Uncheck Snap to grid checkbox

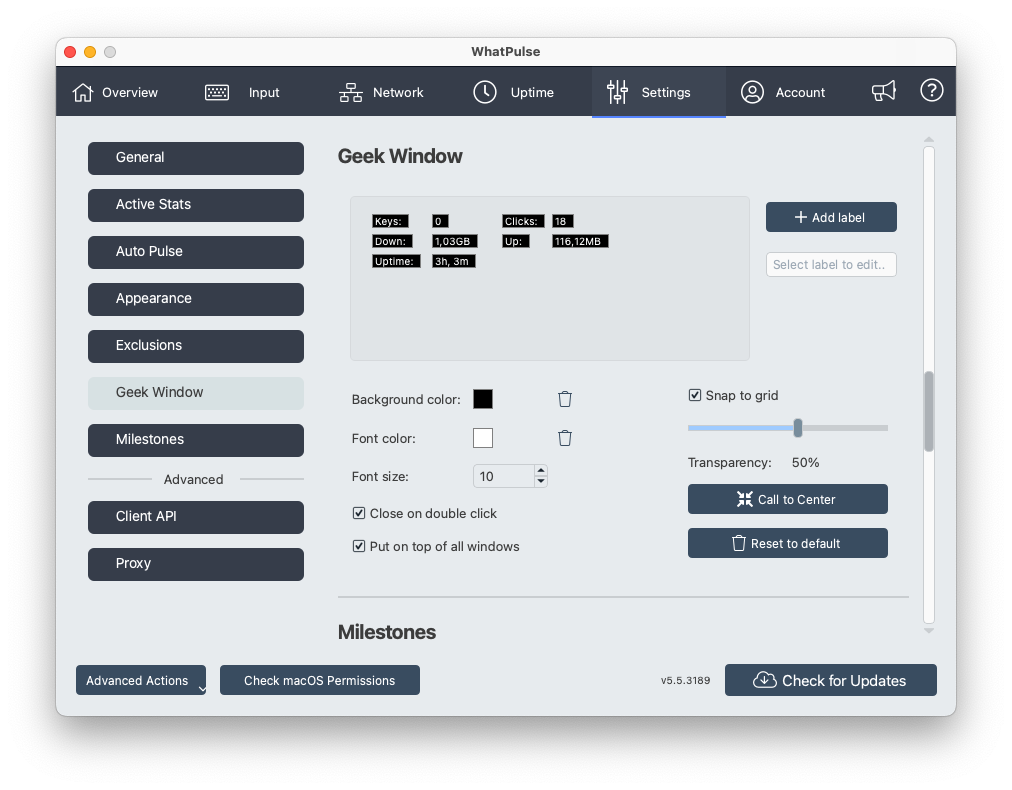click(x=694, y=395)
